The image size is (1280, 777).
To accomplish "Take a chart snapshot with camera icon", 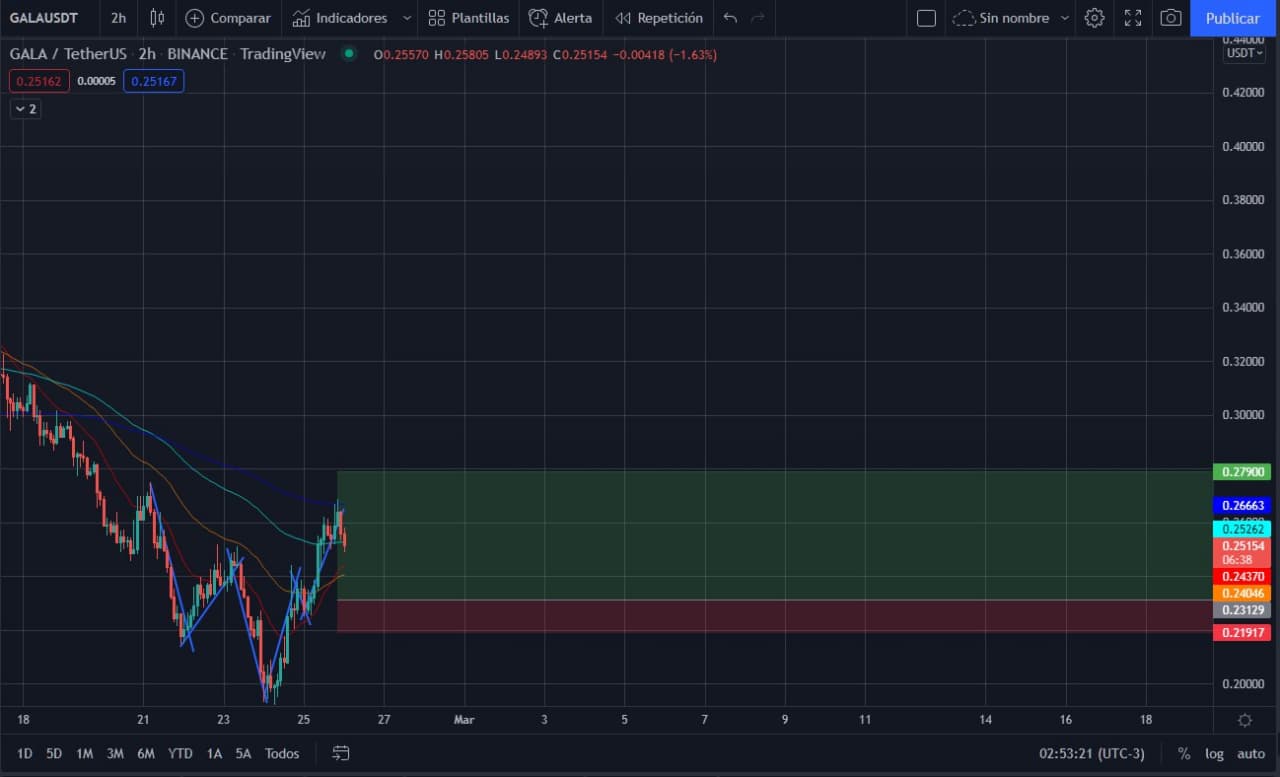I will [1170, 18].
